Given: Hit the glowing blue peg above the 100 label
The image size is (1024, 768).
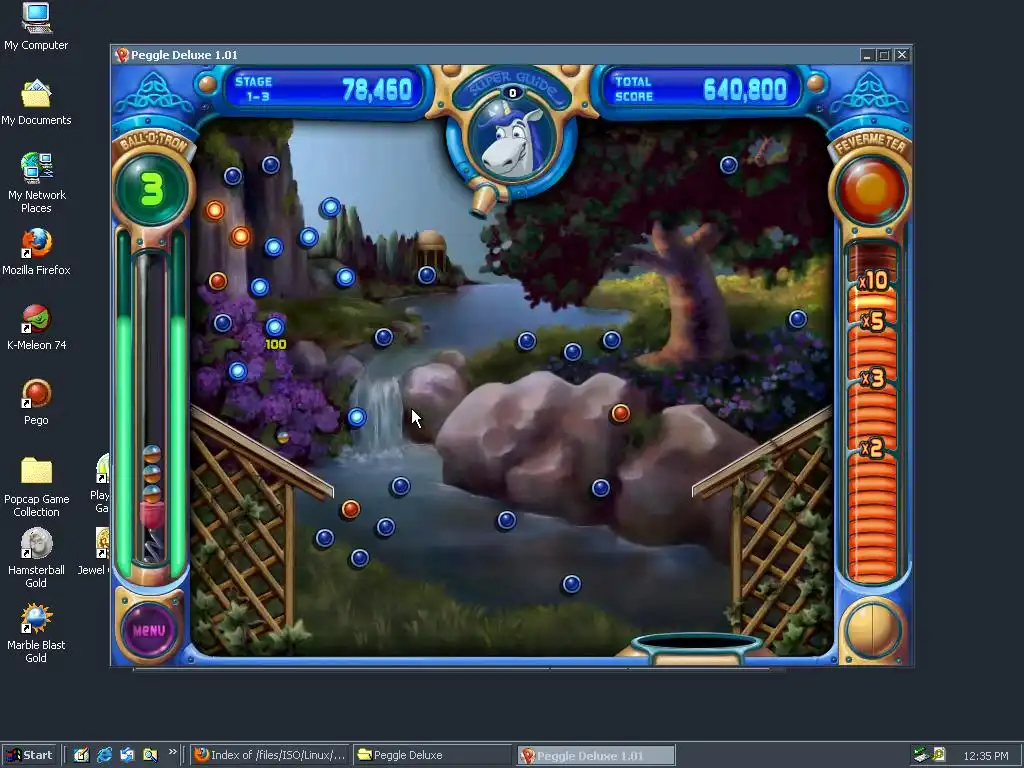Looking at the screenshot, I should tap(275, 326).
